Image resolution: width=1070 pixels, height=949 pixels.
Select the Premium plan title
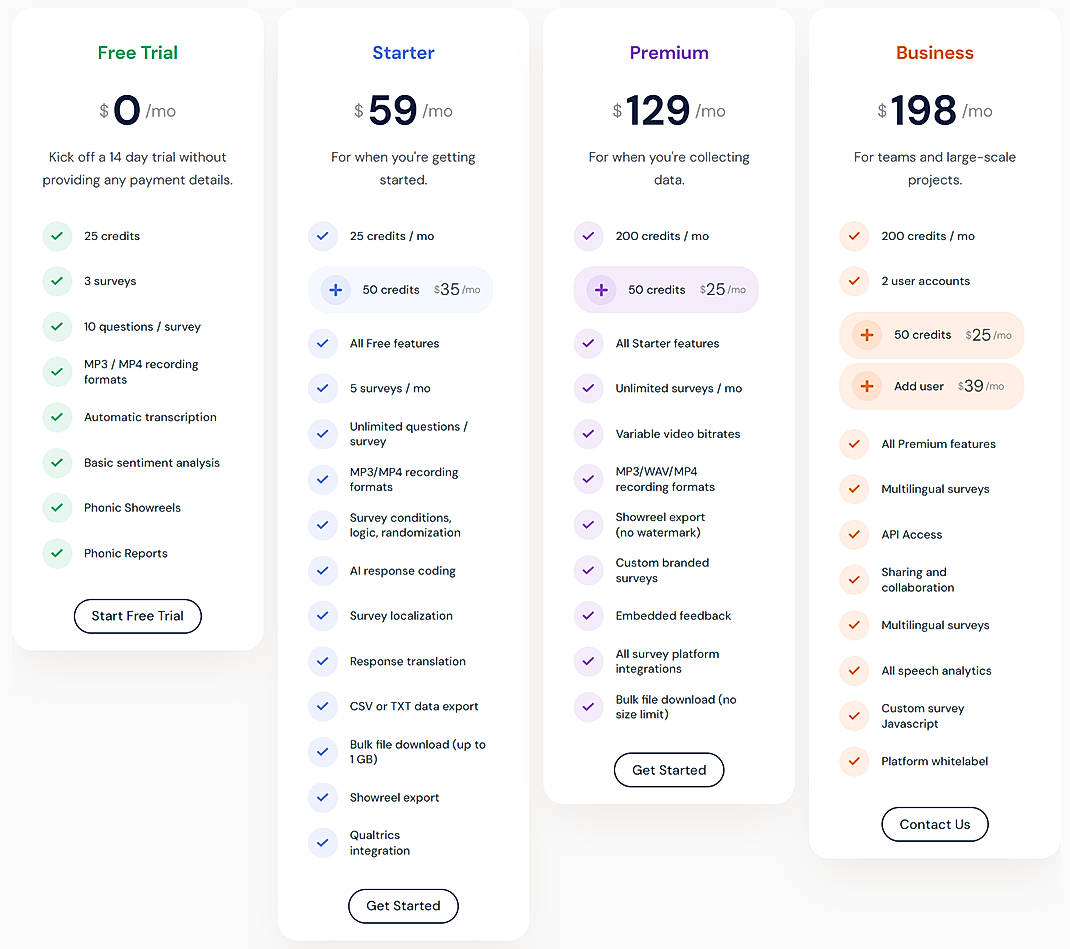click(669, 52)
